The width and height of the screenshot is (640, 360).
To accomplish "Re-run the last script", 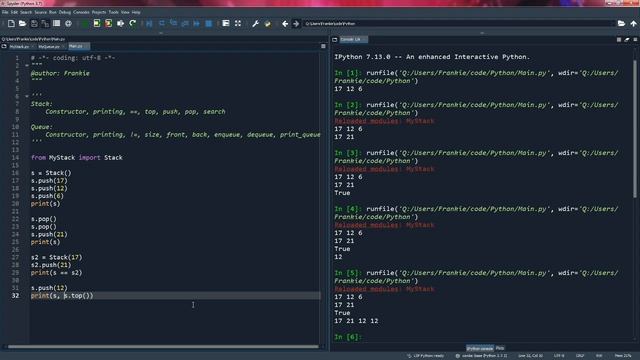I will coord(132,24).
